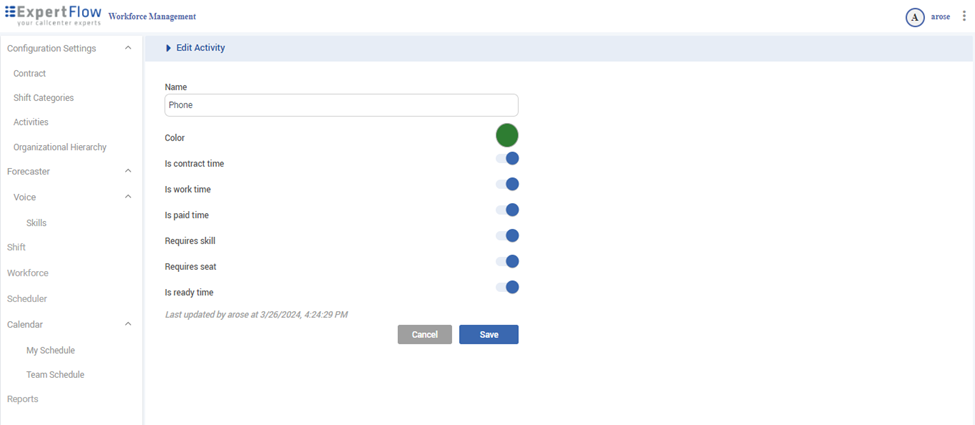Open the green activity color picker

[507, 135]
